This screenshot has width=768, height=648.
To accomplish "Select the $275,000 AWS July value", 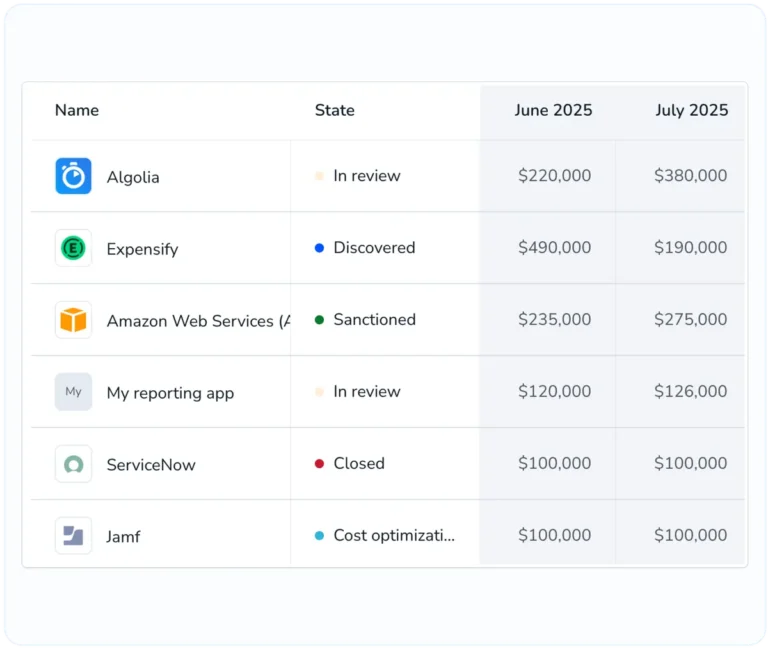I will click(691, 319).
